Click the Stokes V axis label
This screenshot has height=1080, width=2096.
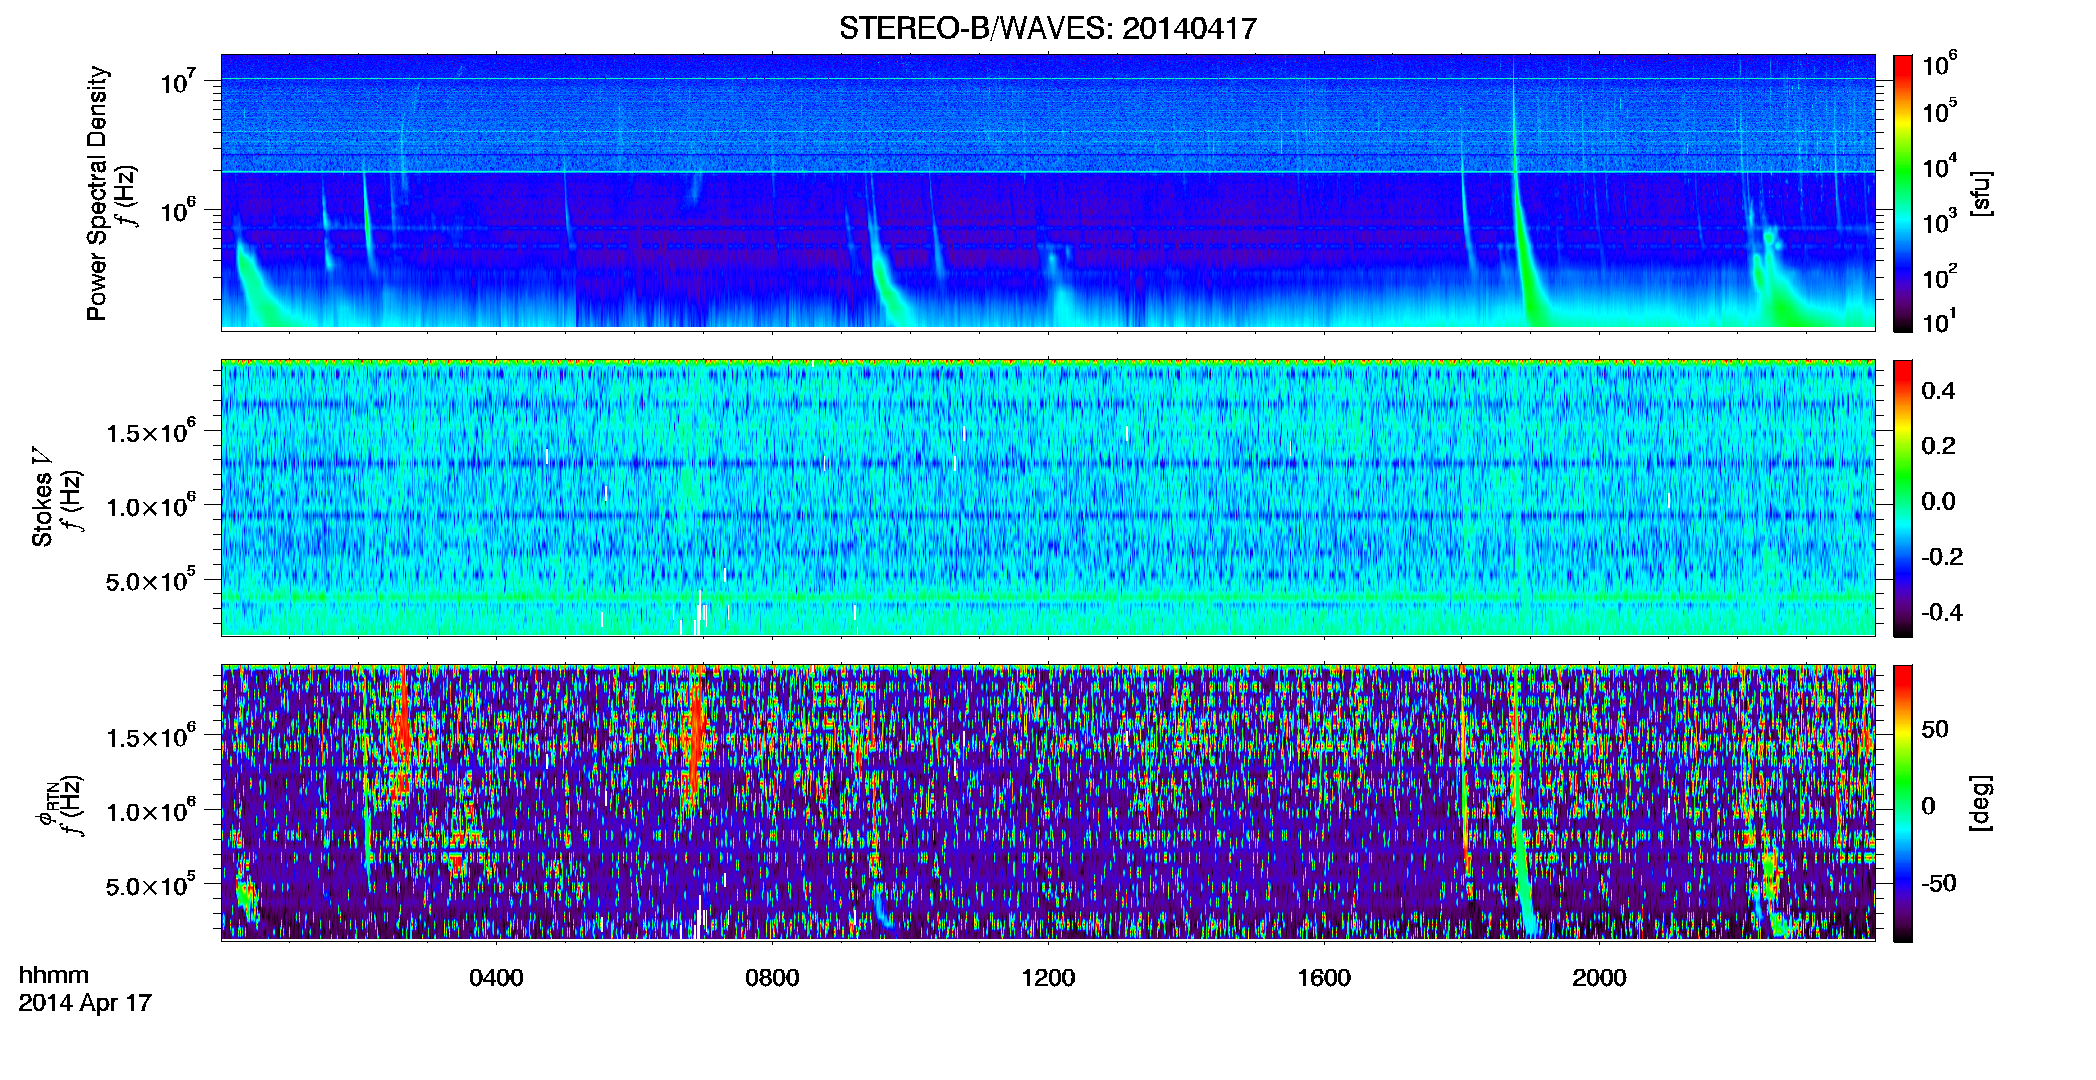(x=42, y=497)
